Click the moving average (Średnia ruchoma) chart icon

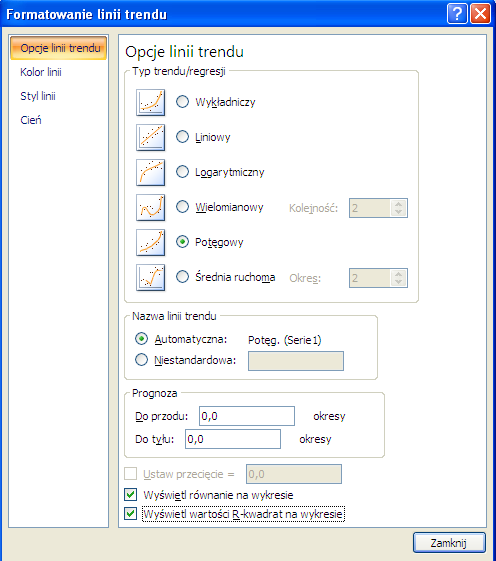pyautogui.click(x=151, y=278)
